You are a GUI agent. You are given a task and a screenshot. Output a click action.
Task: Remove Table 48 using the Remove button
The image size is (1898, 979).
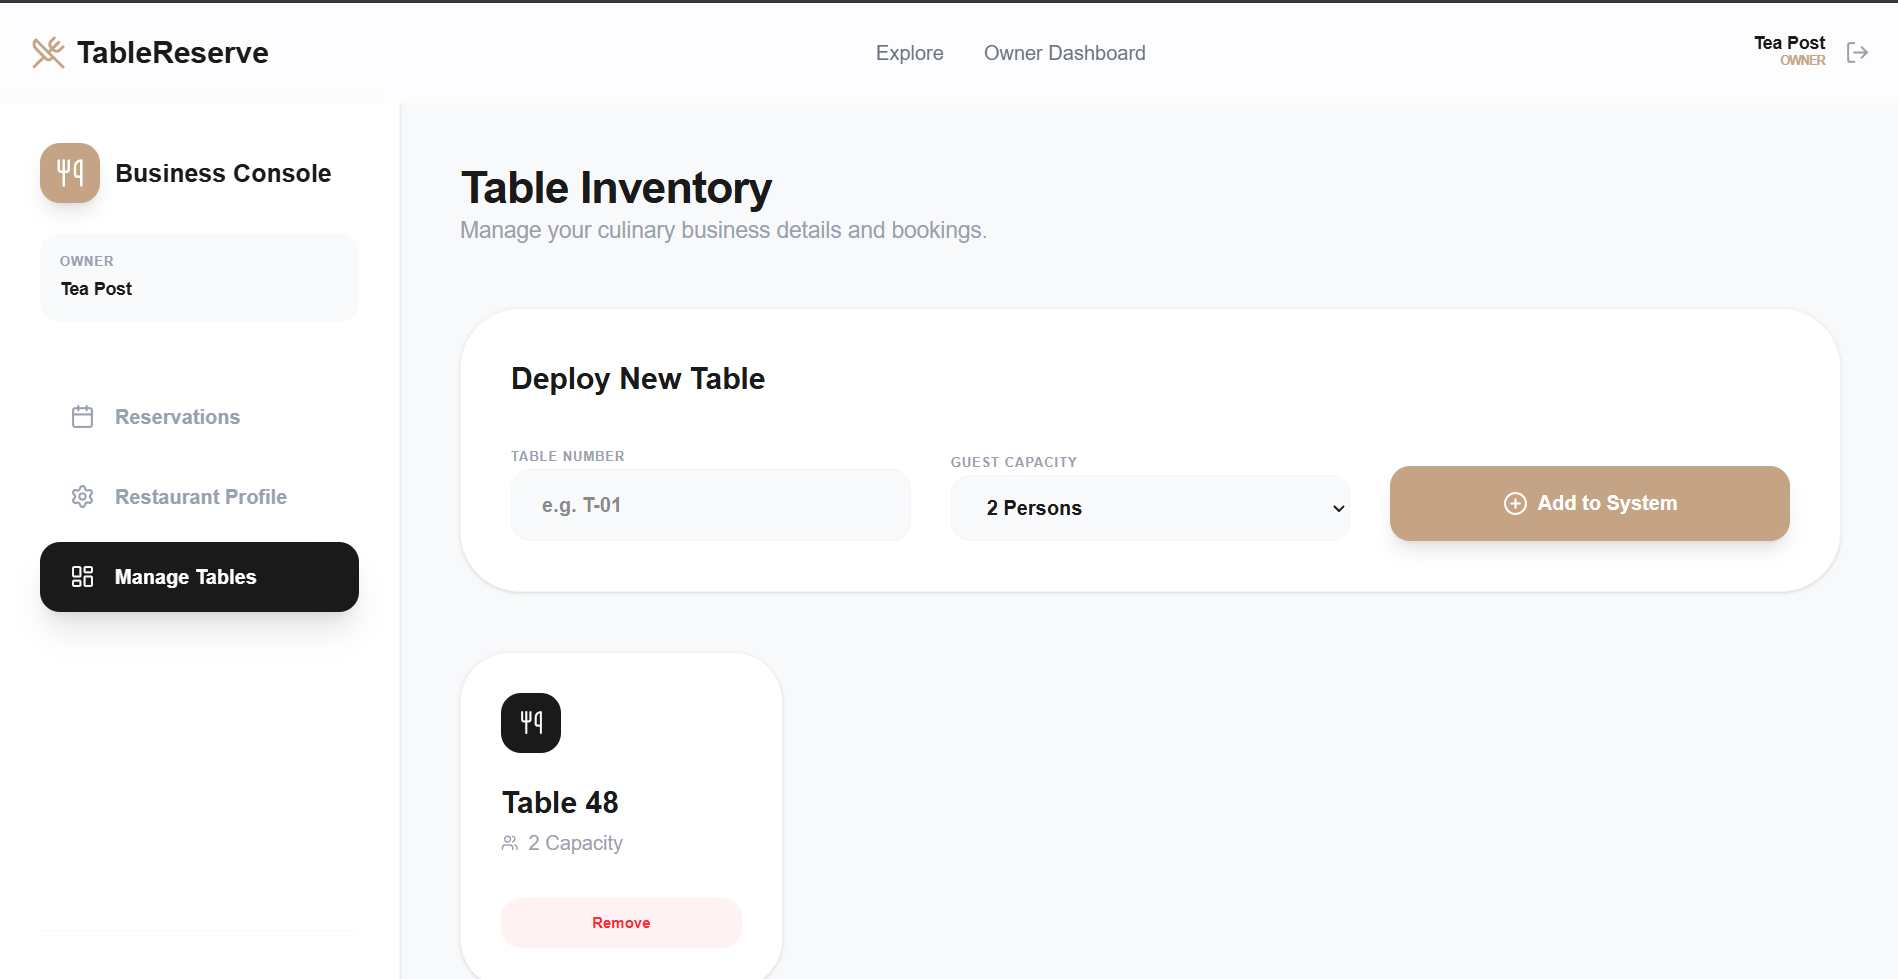[x=621, y=923]
